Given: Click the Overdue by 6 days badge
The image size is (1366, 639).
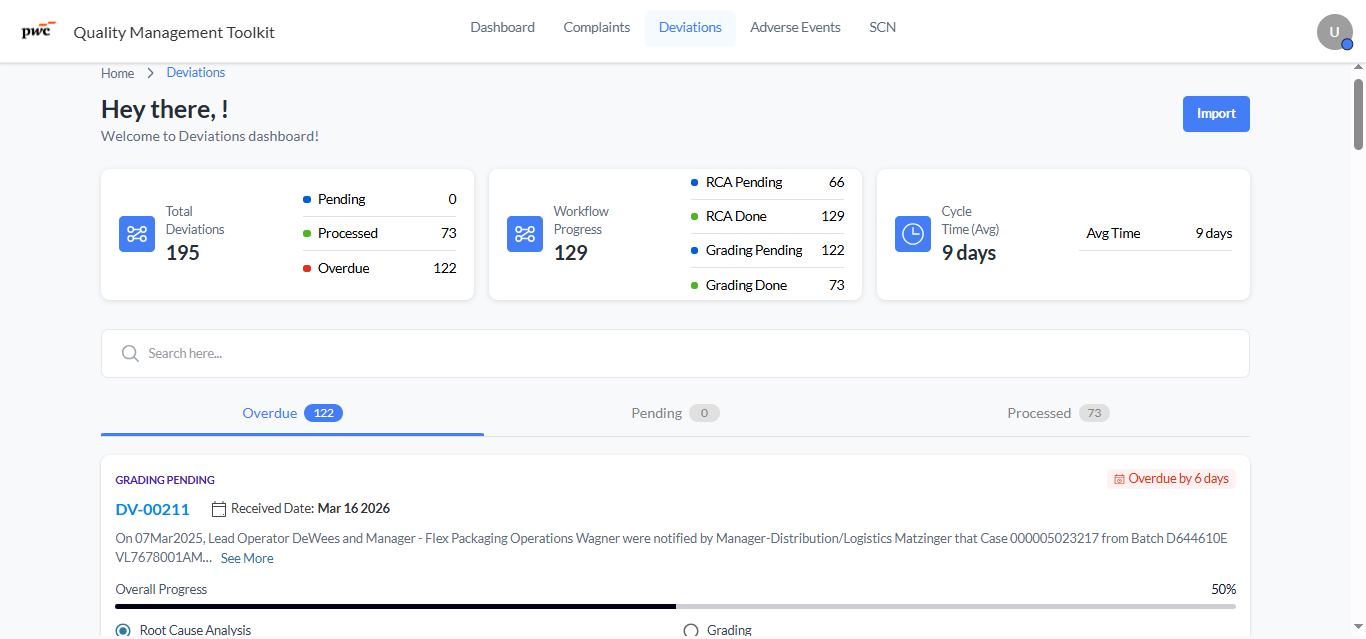Looking at the screenshot, I should 1172,479.
